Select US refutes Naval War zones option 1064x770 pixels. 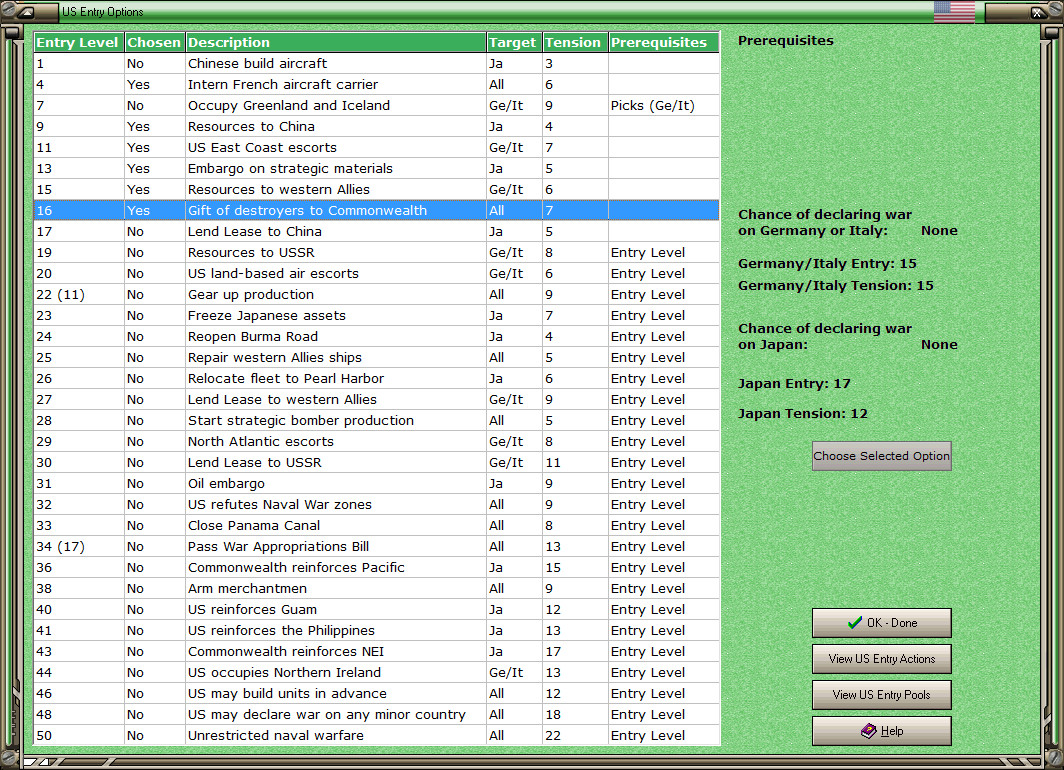377,505
